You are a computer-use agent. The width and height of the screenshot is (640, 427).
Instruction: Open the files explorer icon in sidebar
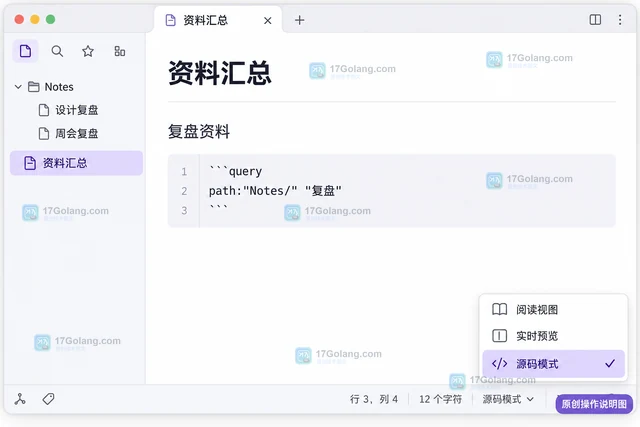click(x=25, y=51)
